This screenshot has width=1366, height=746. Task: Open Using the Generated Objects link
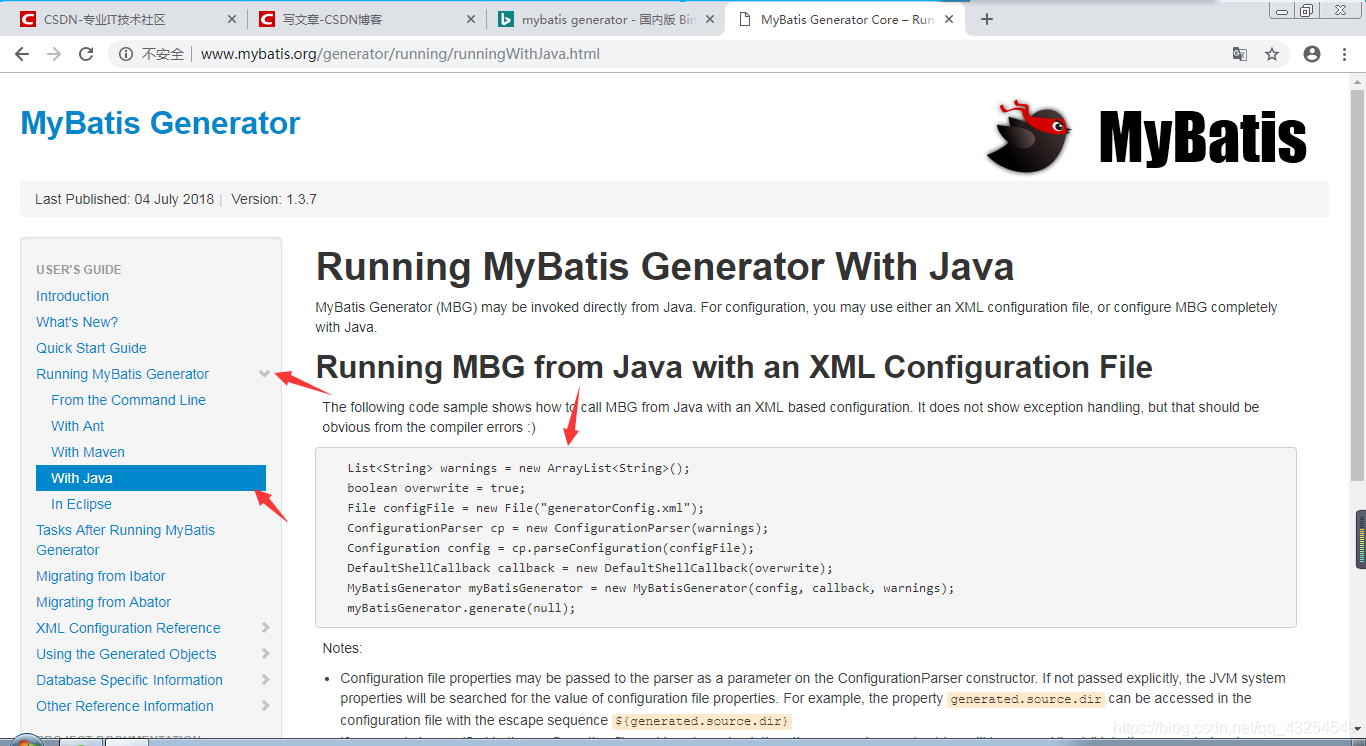[126, 654]
